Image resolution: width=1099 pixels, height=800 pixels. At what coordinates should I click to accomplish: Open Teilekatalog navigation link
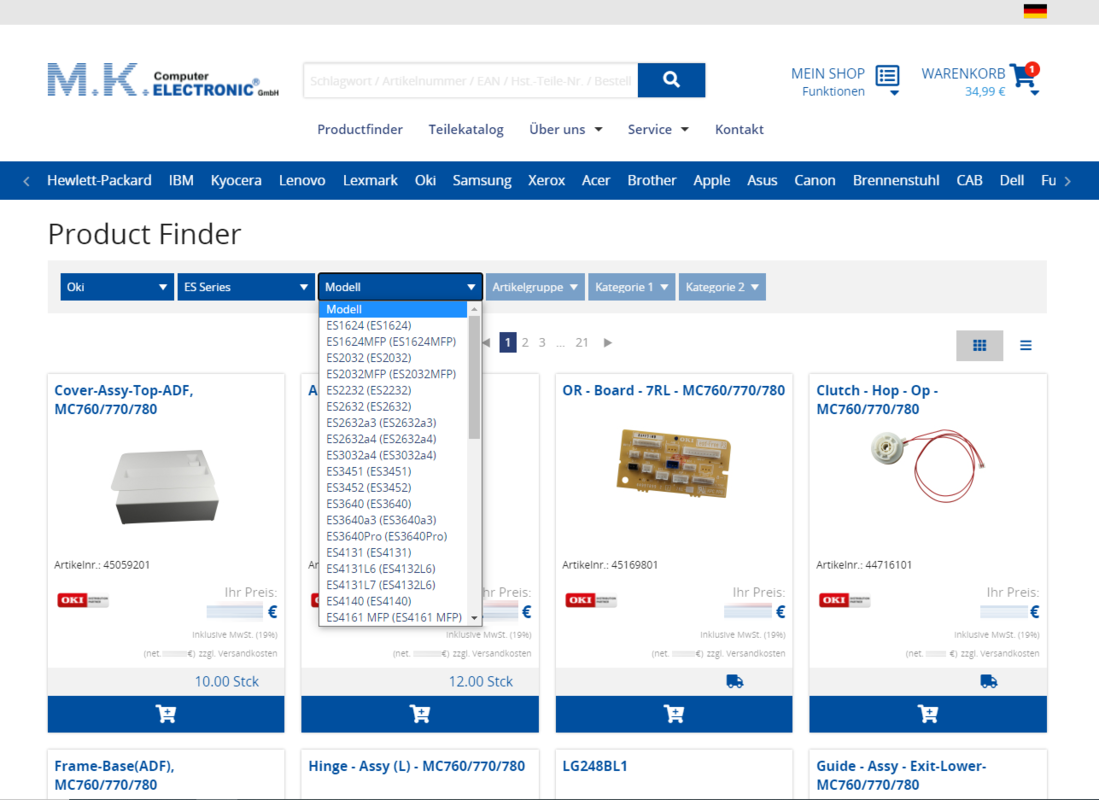pos(466,129)
